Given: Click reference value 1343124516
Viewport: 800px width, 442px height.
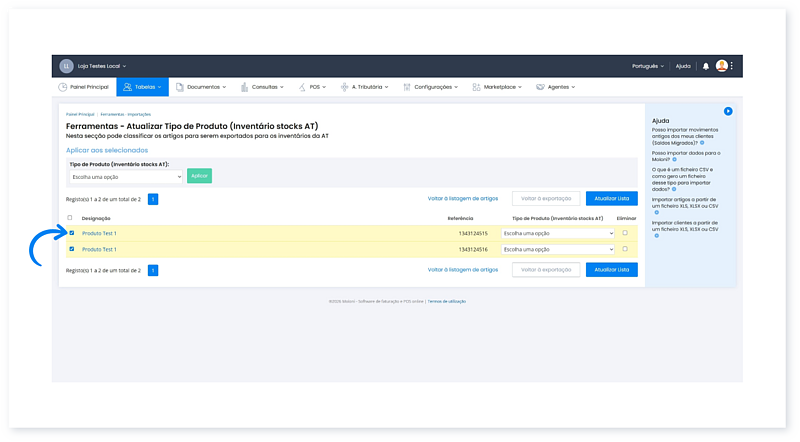Looking at the screenshot, I should [x=473, y=250].
